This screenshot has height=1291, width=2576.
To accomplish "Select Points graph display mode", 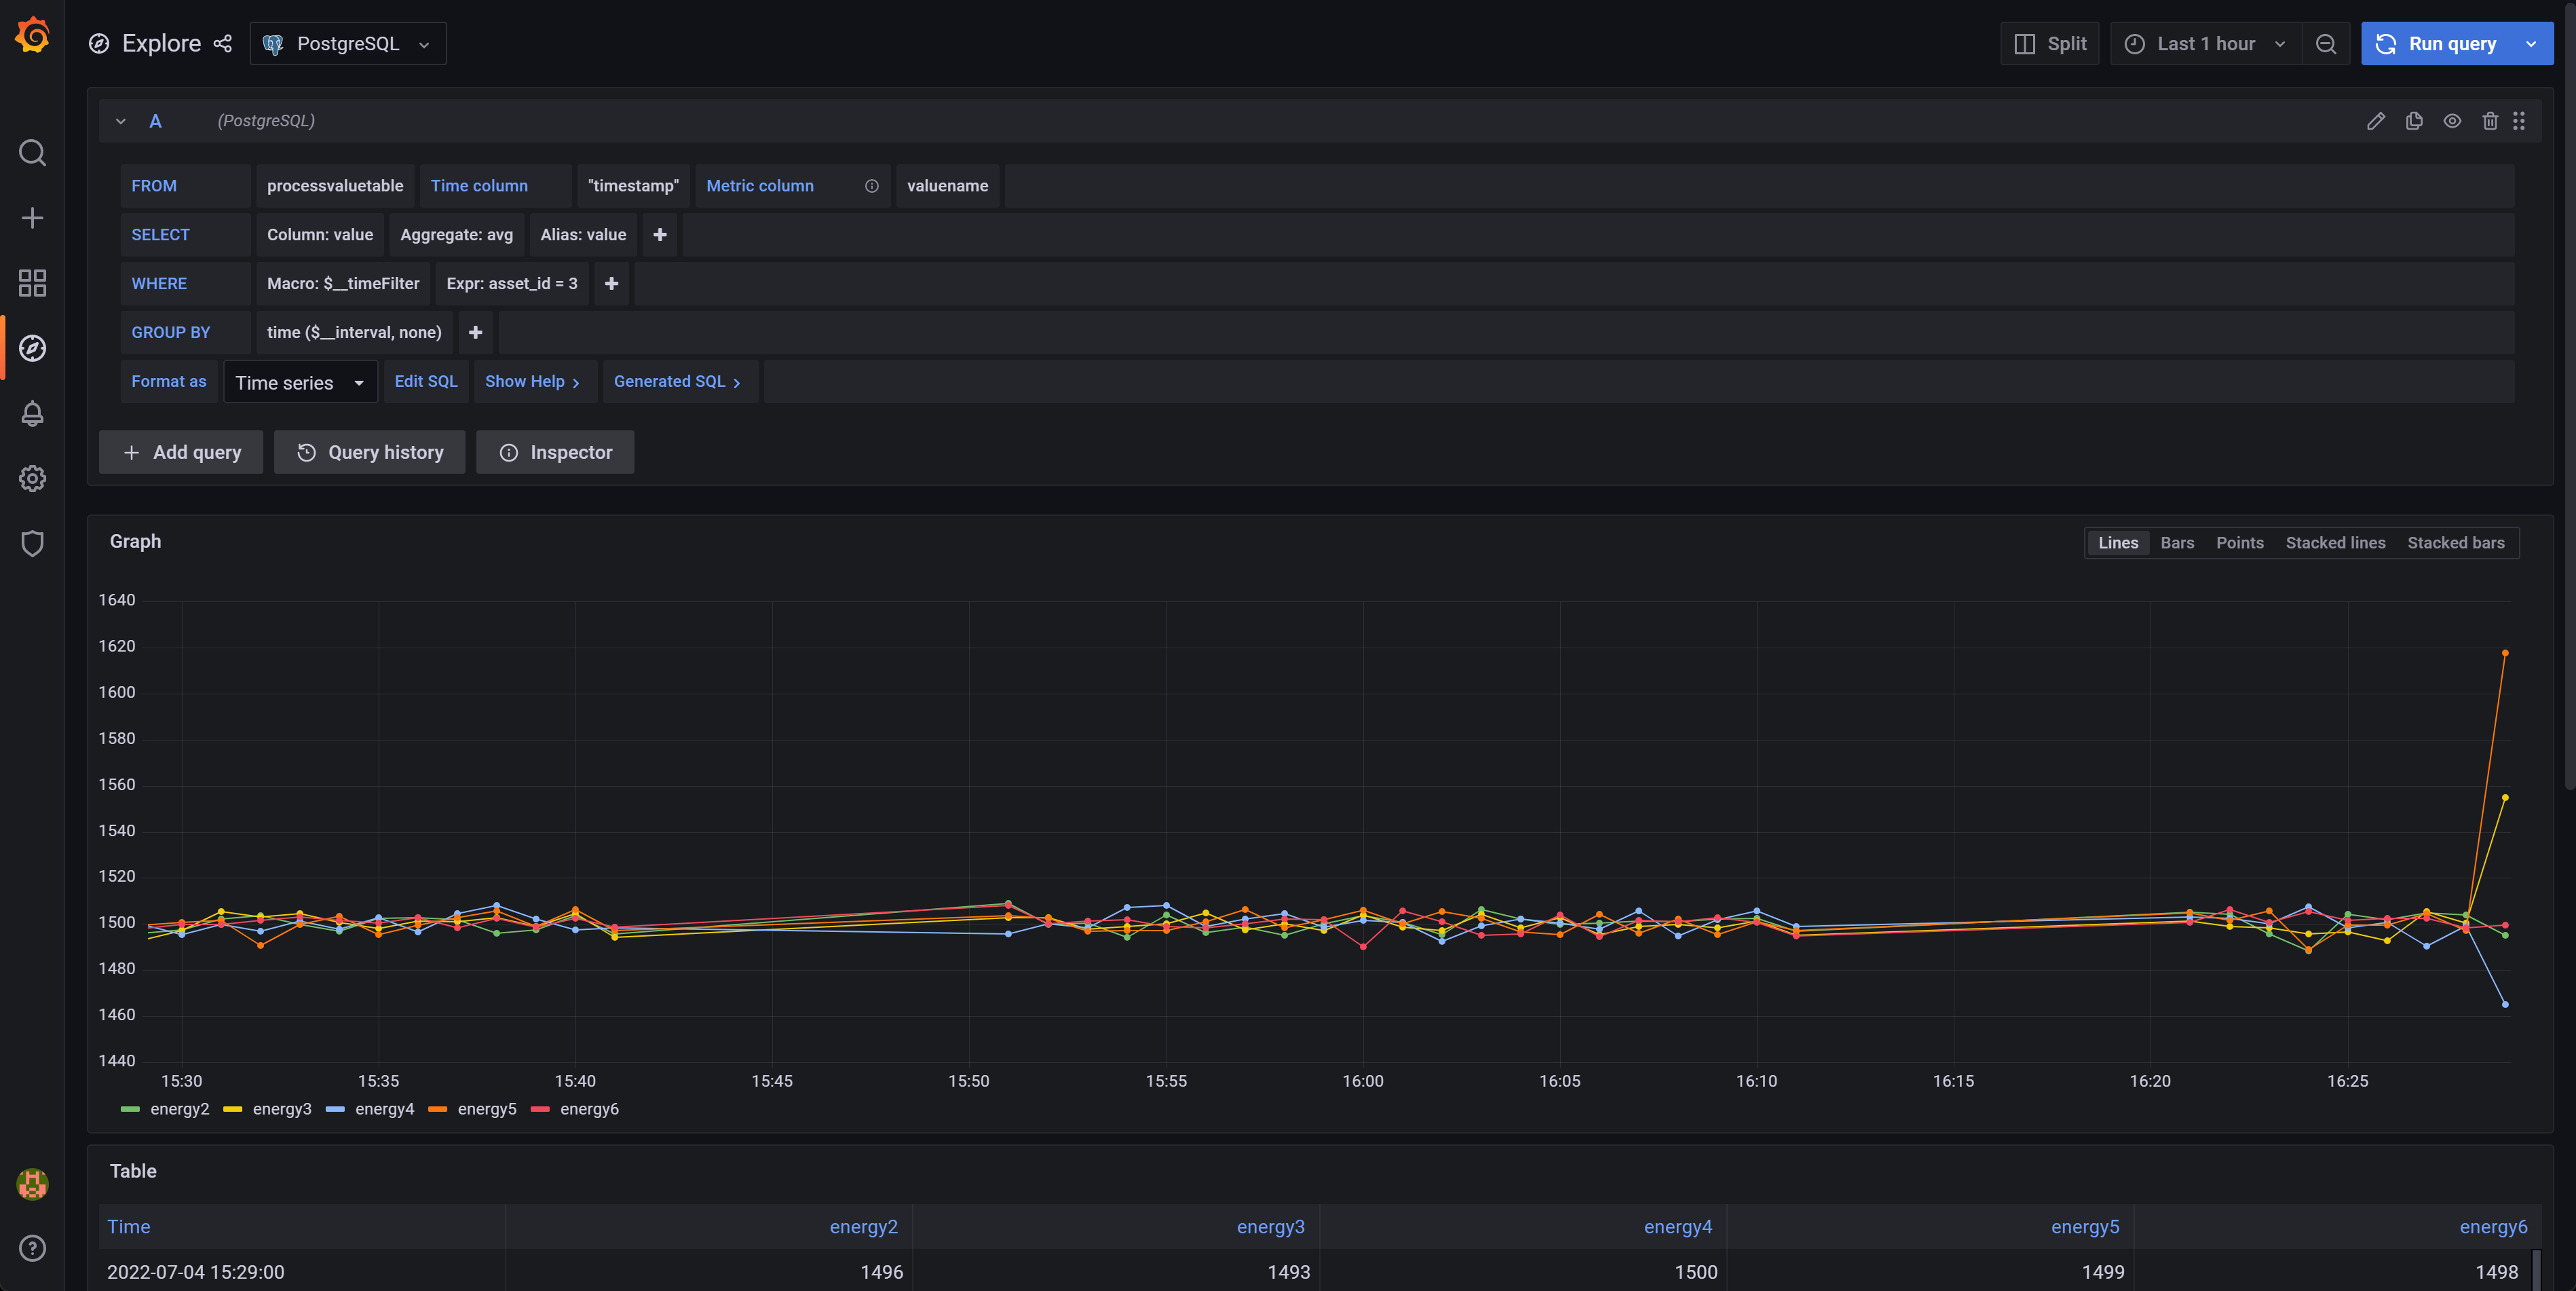I will click(x=2240, y=542).
